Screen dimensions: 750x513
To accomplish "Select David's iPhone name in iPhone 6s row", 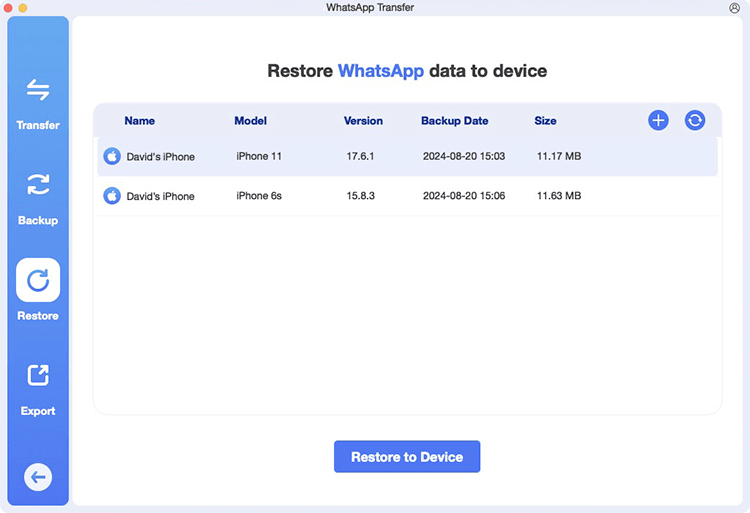I will pyautogui.click(x=160, y=196).
